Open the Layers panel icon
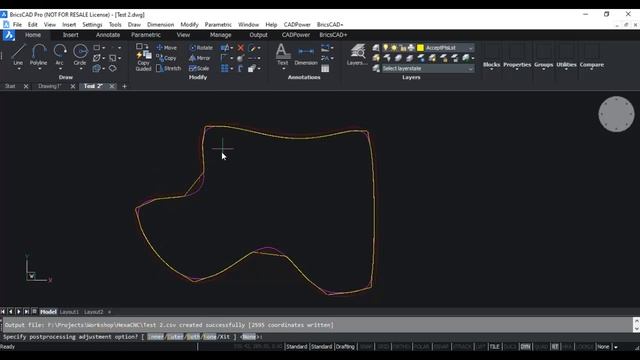This screenshot has width=640, height=360. point(357,55)
